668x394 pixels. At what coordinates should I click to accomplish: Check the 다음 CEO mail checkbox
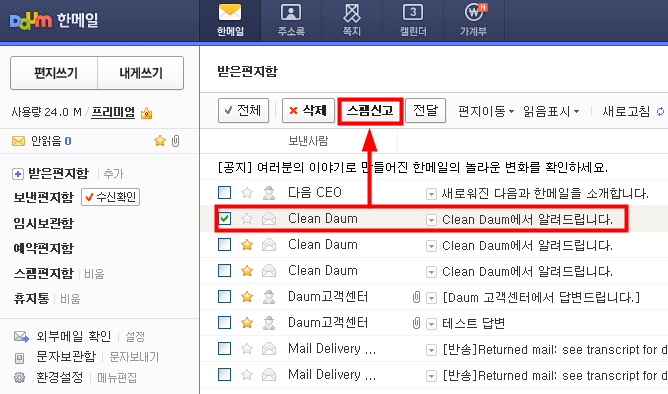(x=225, y=193)
